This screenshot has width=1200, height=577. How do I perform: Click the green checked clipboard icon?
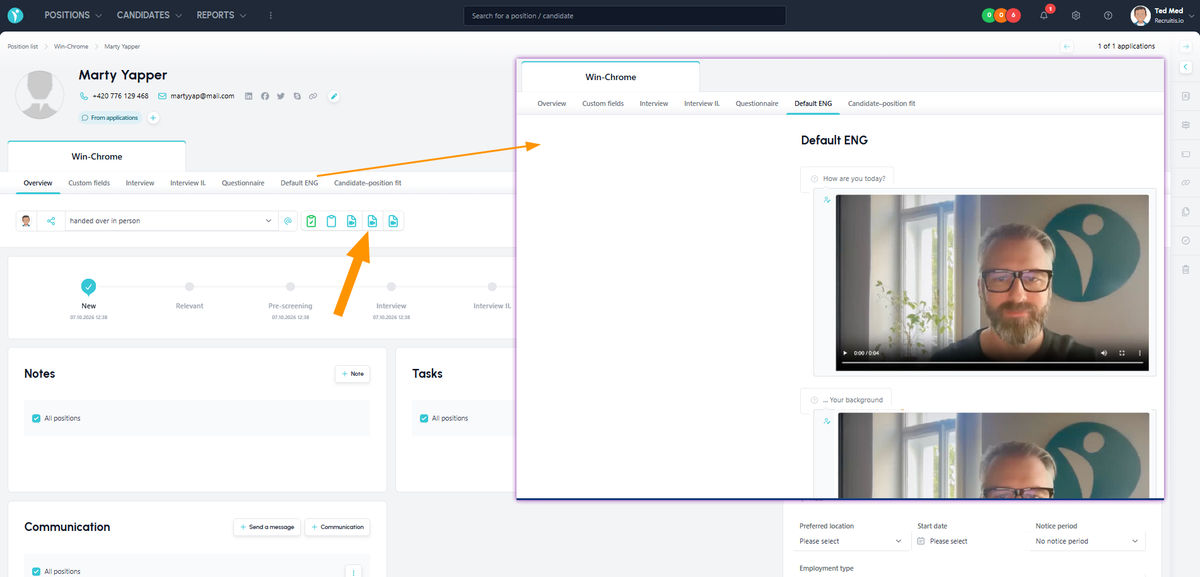[311, 221]
